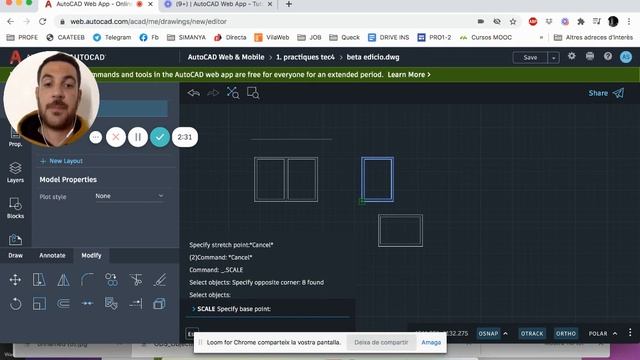Screen dimensions: 640x360
Task: Open the Layers panel
Action: click(x=15, y=172)
